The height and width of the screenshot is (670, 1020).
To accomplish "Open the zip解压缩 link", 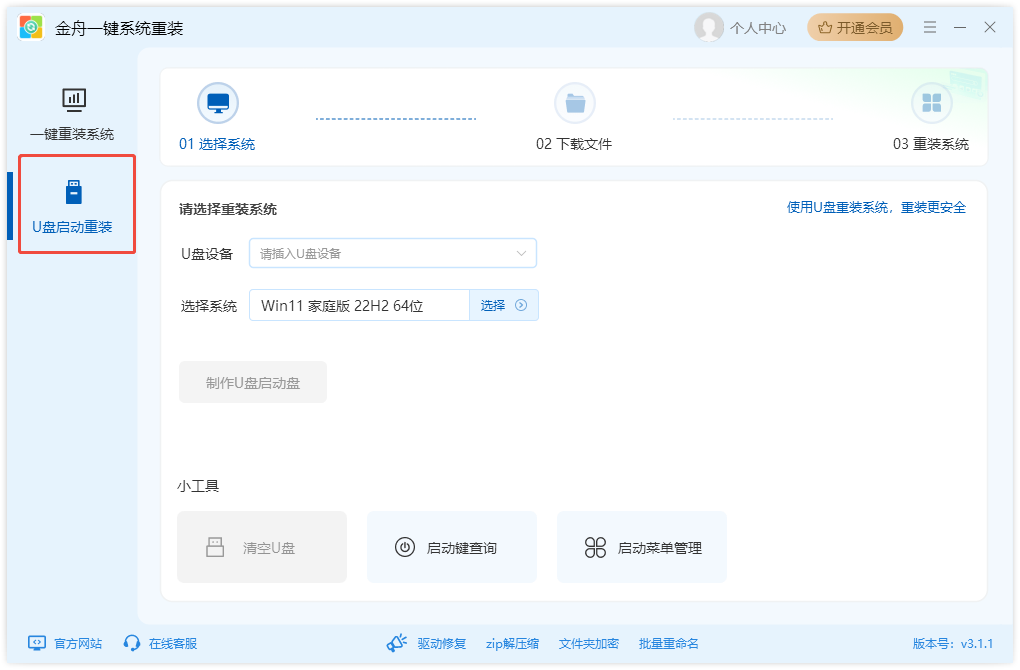I will 513,644.
